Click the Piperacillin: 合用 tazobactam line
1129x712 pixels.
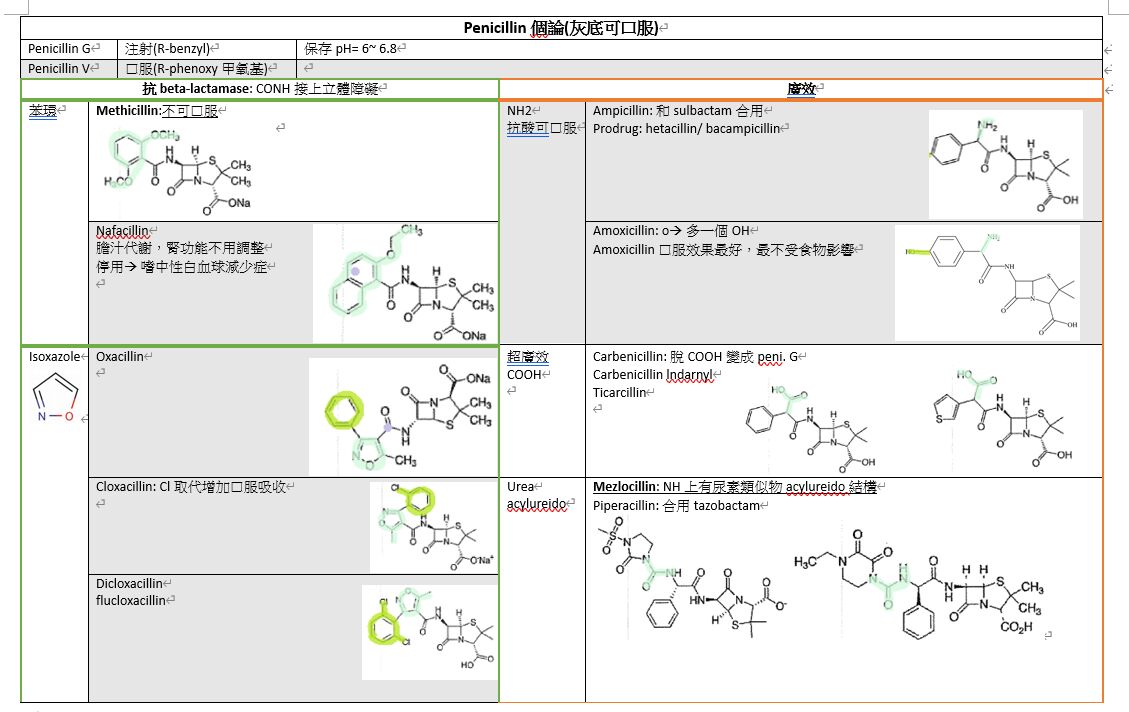[x=677, y=506]
